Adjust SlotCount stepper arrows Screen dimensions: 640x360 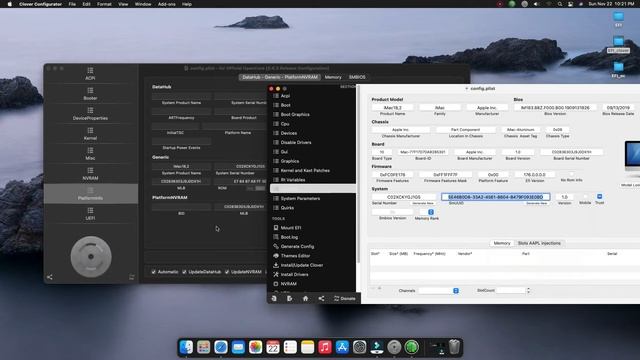(528, 291)
